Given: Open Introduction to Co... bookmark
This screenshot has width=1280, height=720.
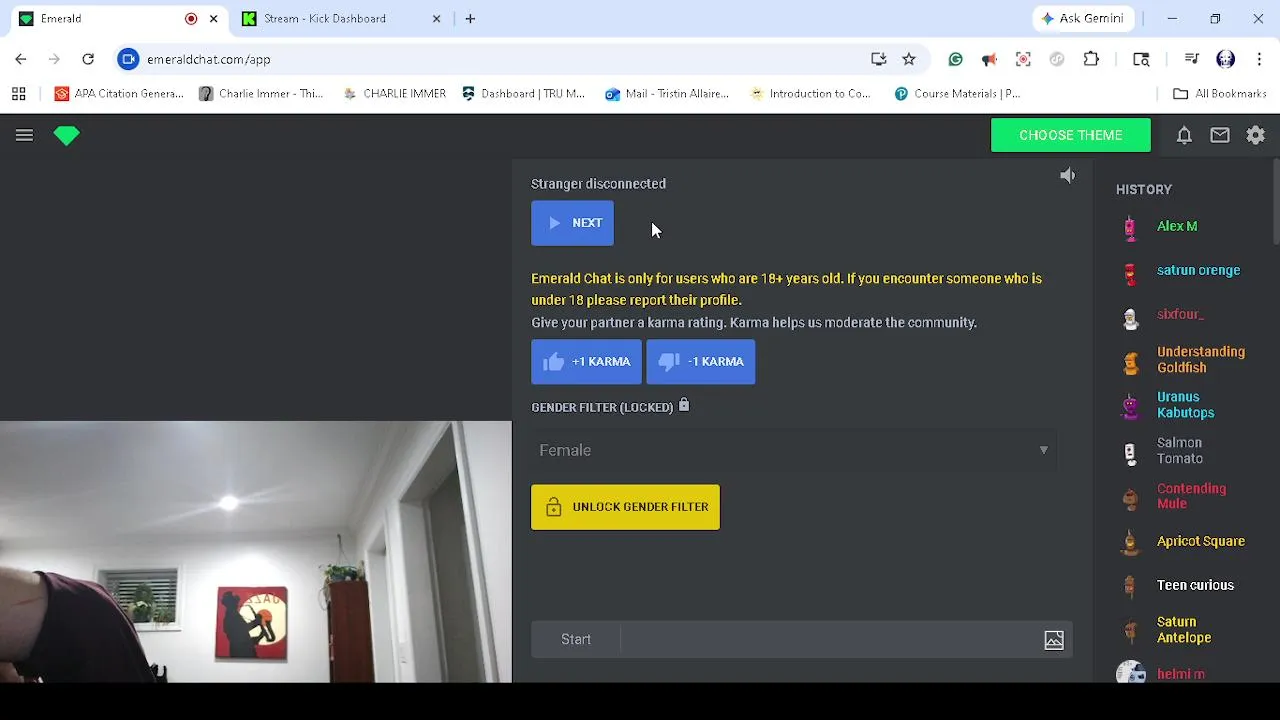Looking at the screenshot, I should pos(810,93).
